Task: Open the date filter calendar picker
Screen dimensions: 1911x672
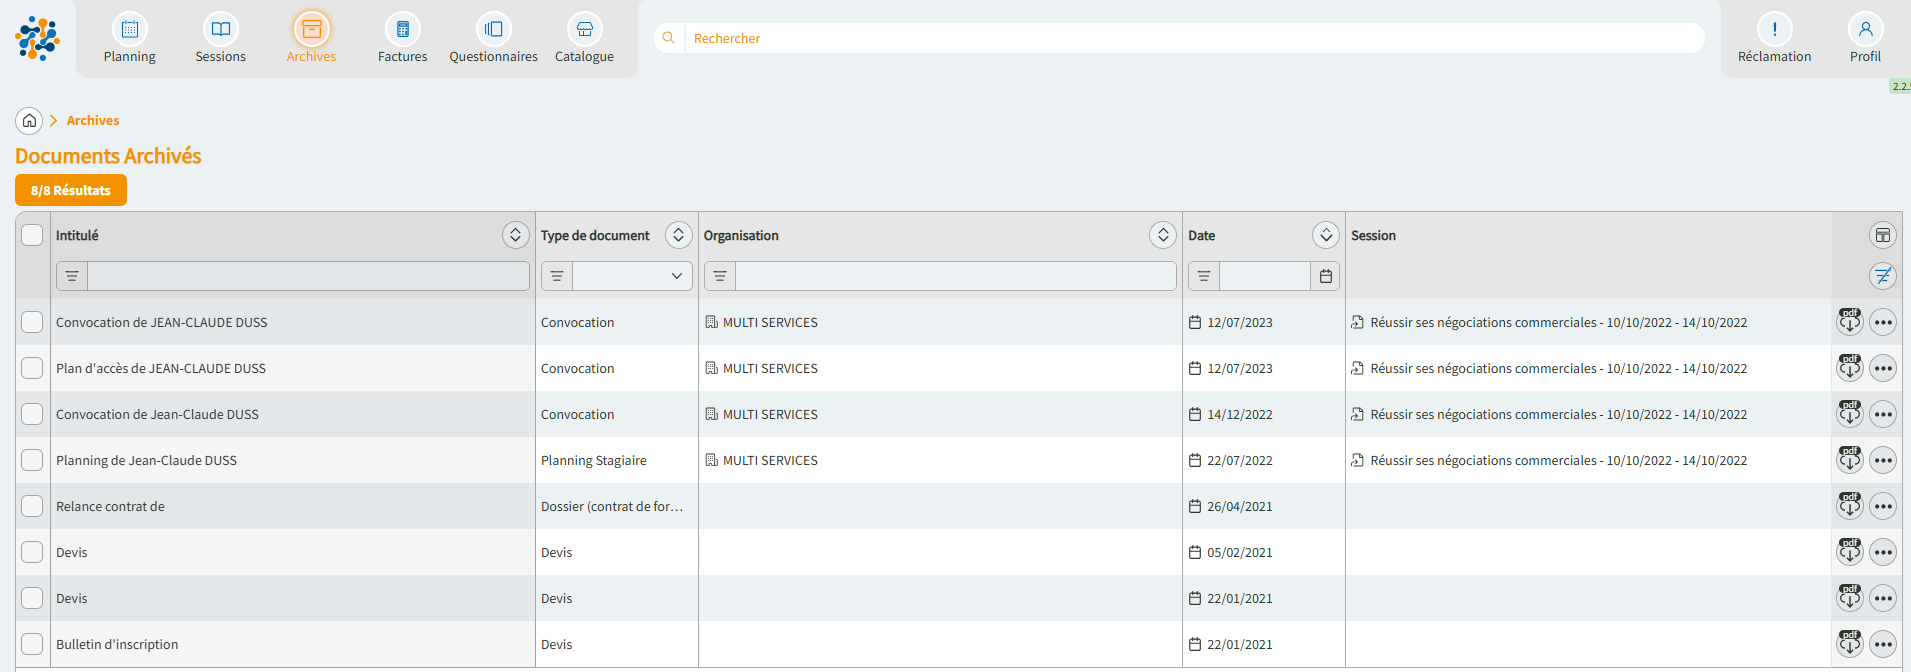Action: (x=1325, y=276)
